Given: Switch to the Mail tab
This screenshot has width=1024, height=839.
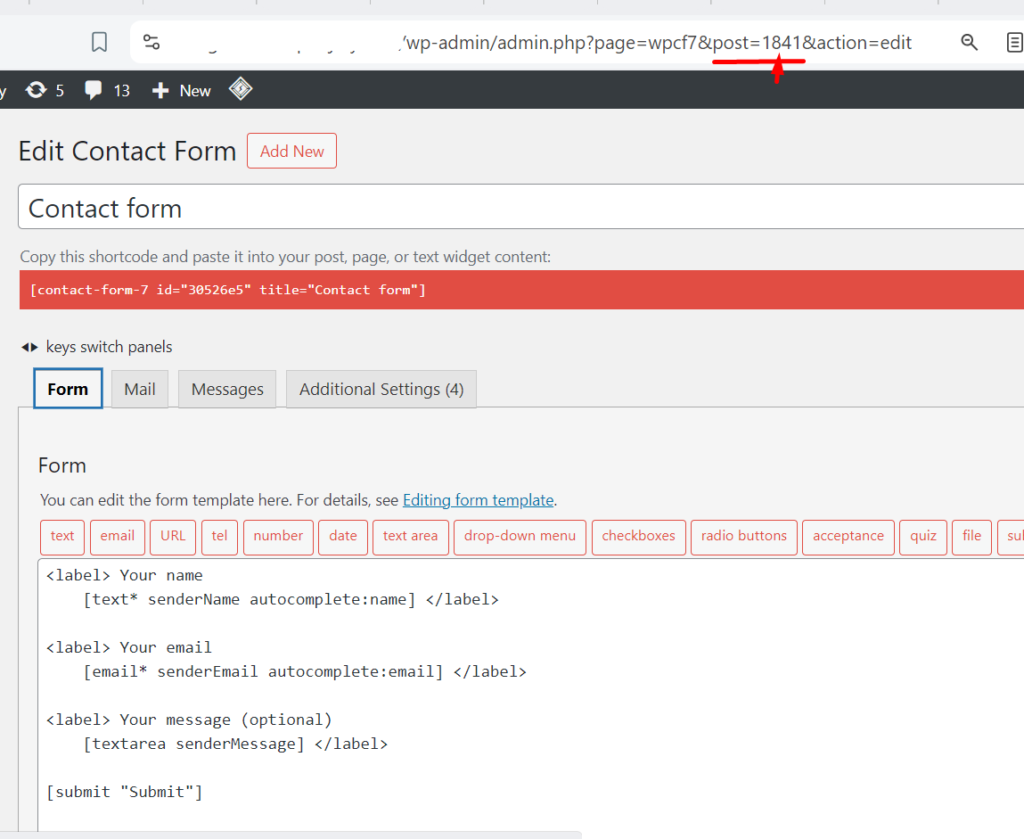Looking at the screenshot, I should pyautogui.click(x=140, y=389).
